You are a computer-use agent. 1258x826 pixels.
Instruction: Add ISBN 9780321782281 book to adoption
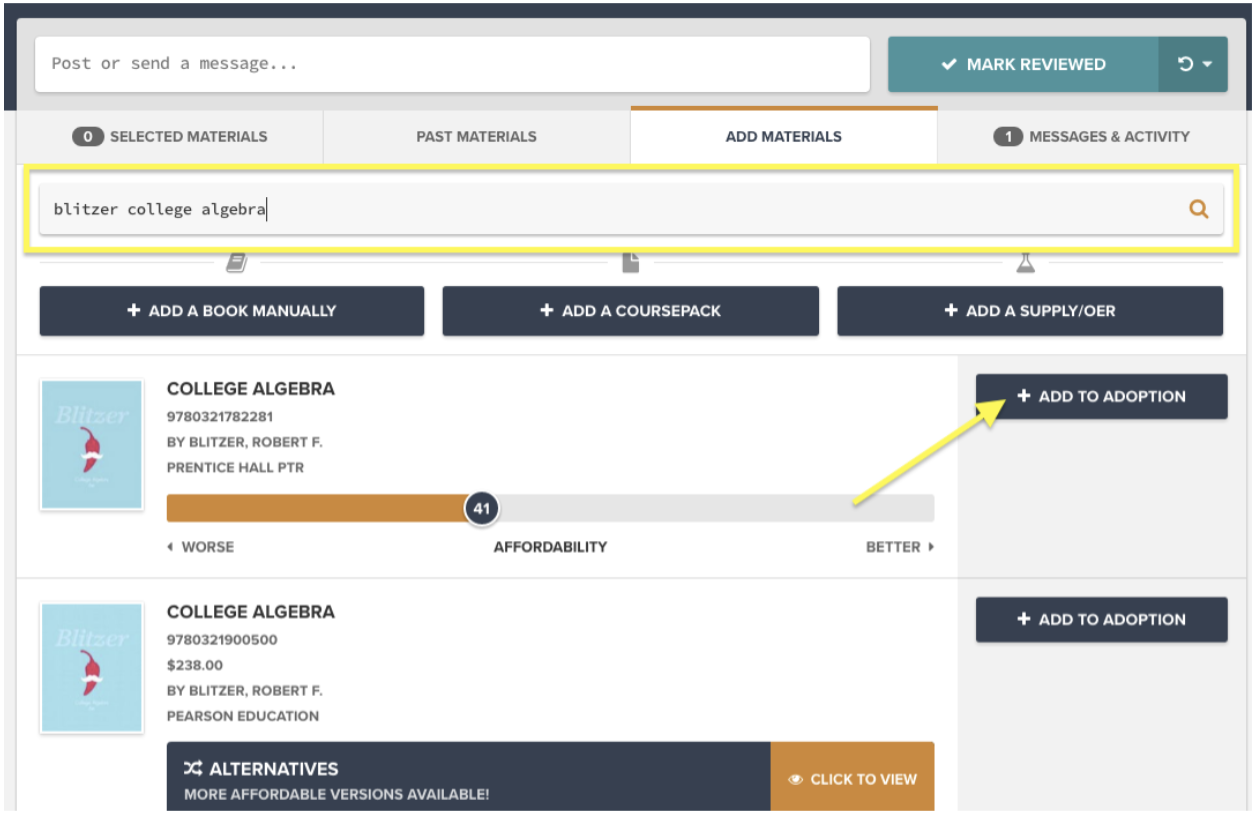click(1101, 396)
